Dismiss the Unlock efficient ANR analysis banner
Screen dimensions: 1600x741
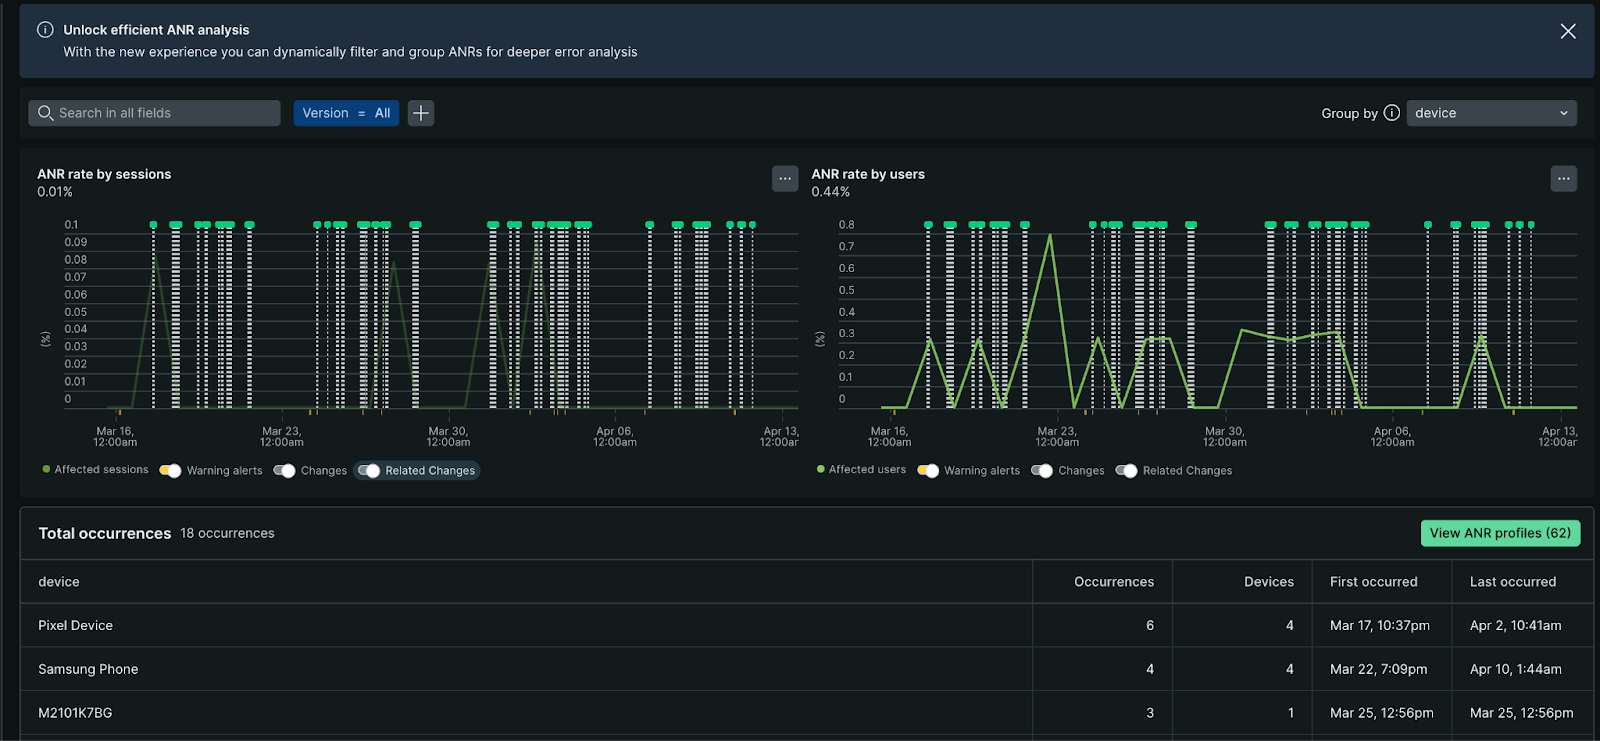1567,31
